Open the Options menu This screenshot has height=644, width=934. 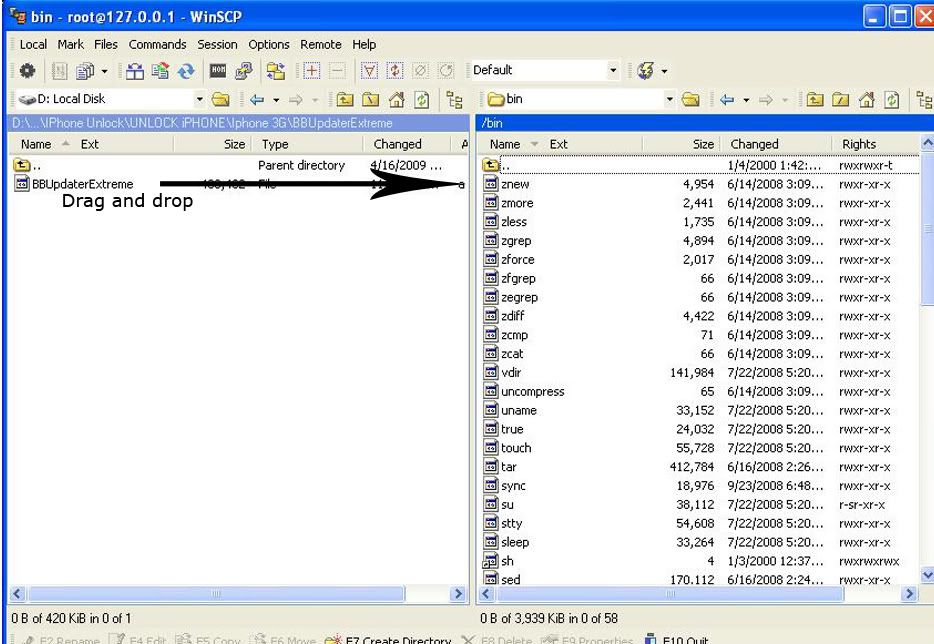[269, 45]
